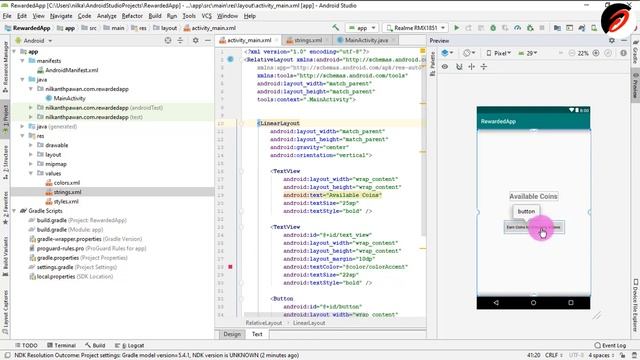Screen dimensions: 640x360
Task: Expand the mipmap folder
Action: coord(31,164)
